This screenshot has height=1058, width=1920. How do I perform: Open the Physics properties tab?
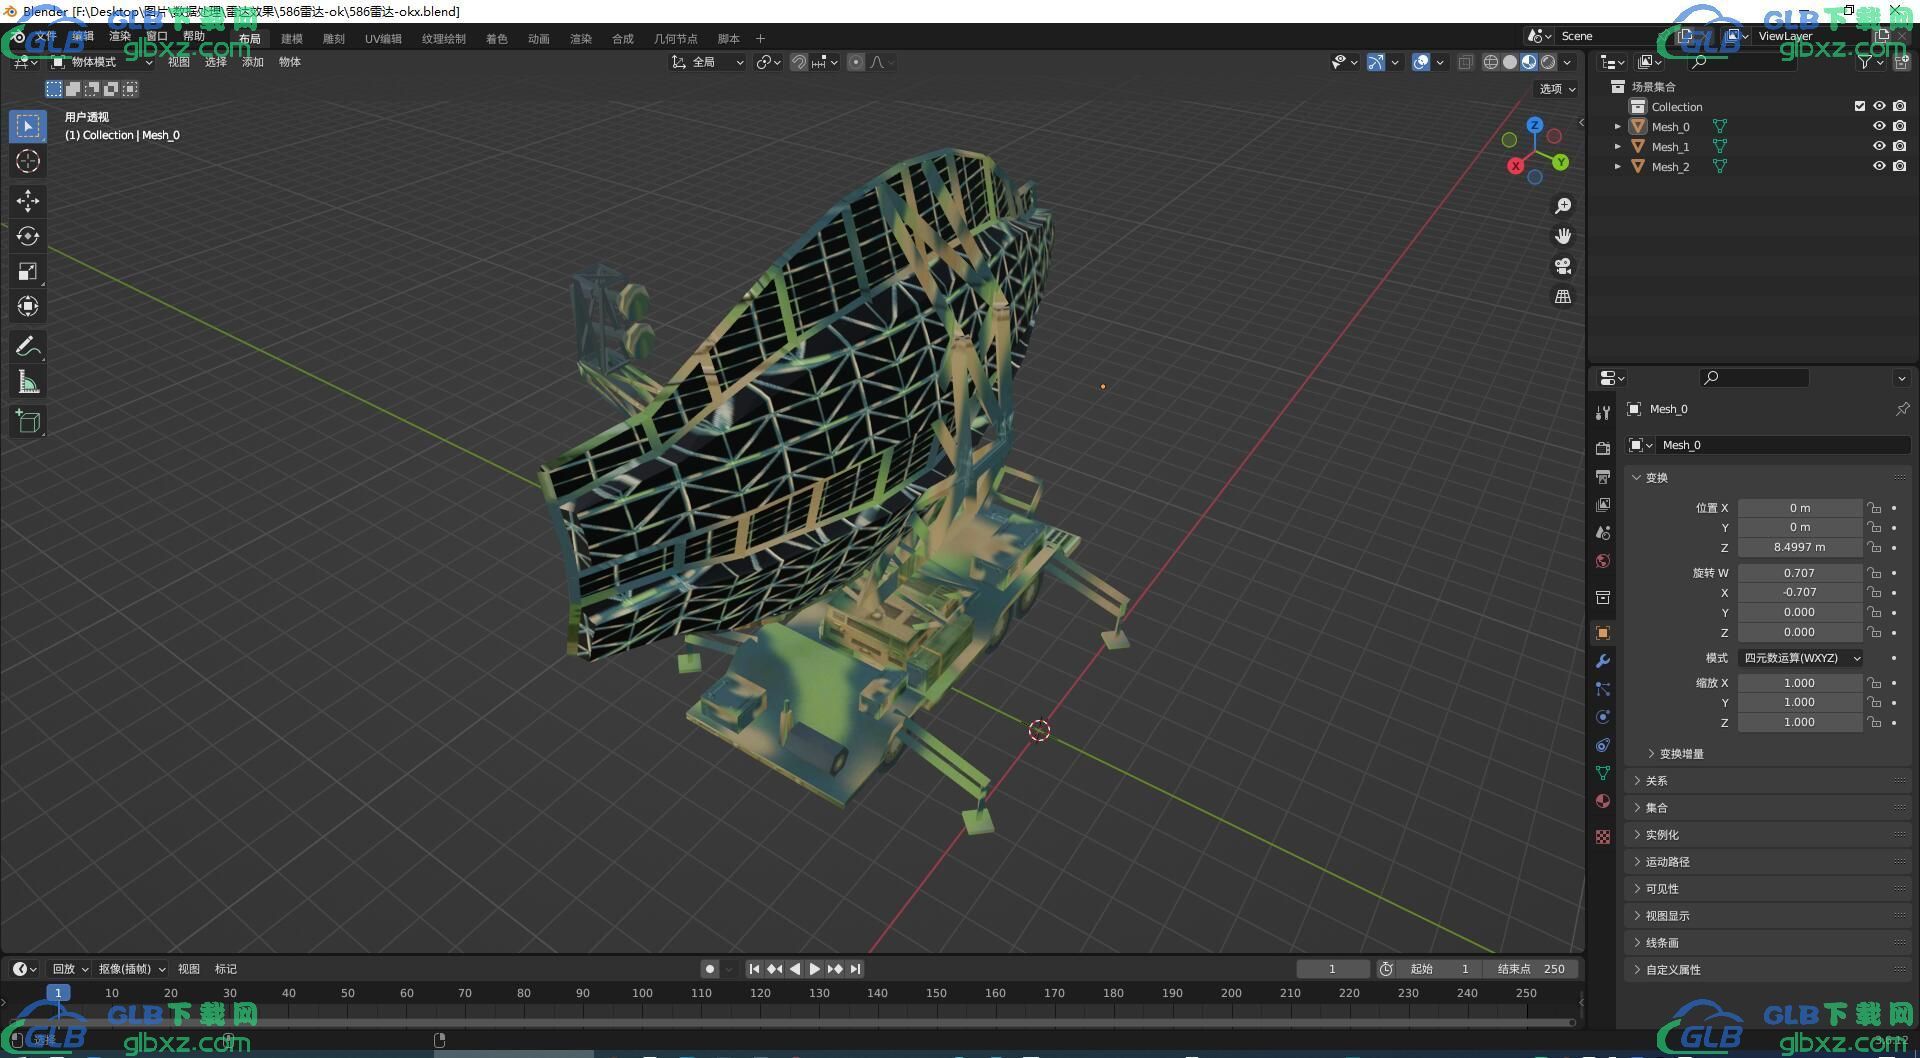(1603, 717)
